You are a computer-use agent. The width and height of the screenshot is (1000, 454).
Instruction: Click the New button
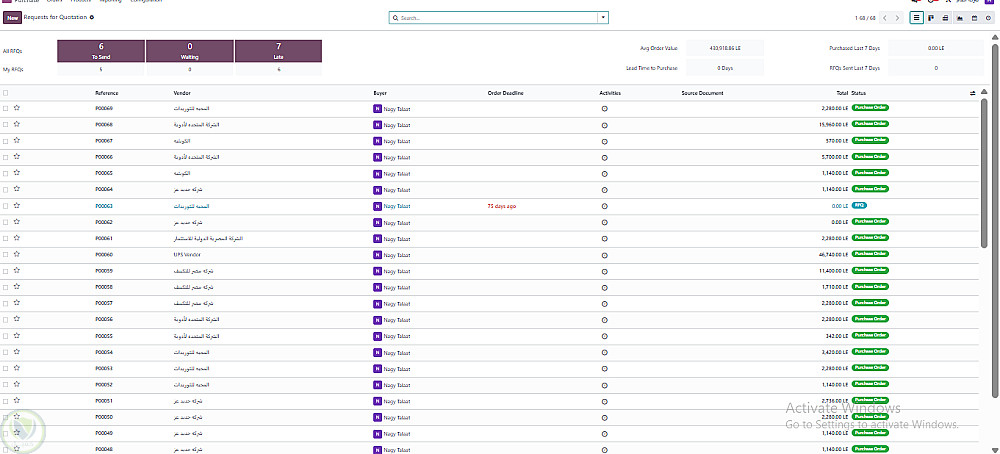[x=12, y=18]
